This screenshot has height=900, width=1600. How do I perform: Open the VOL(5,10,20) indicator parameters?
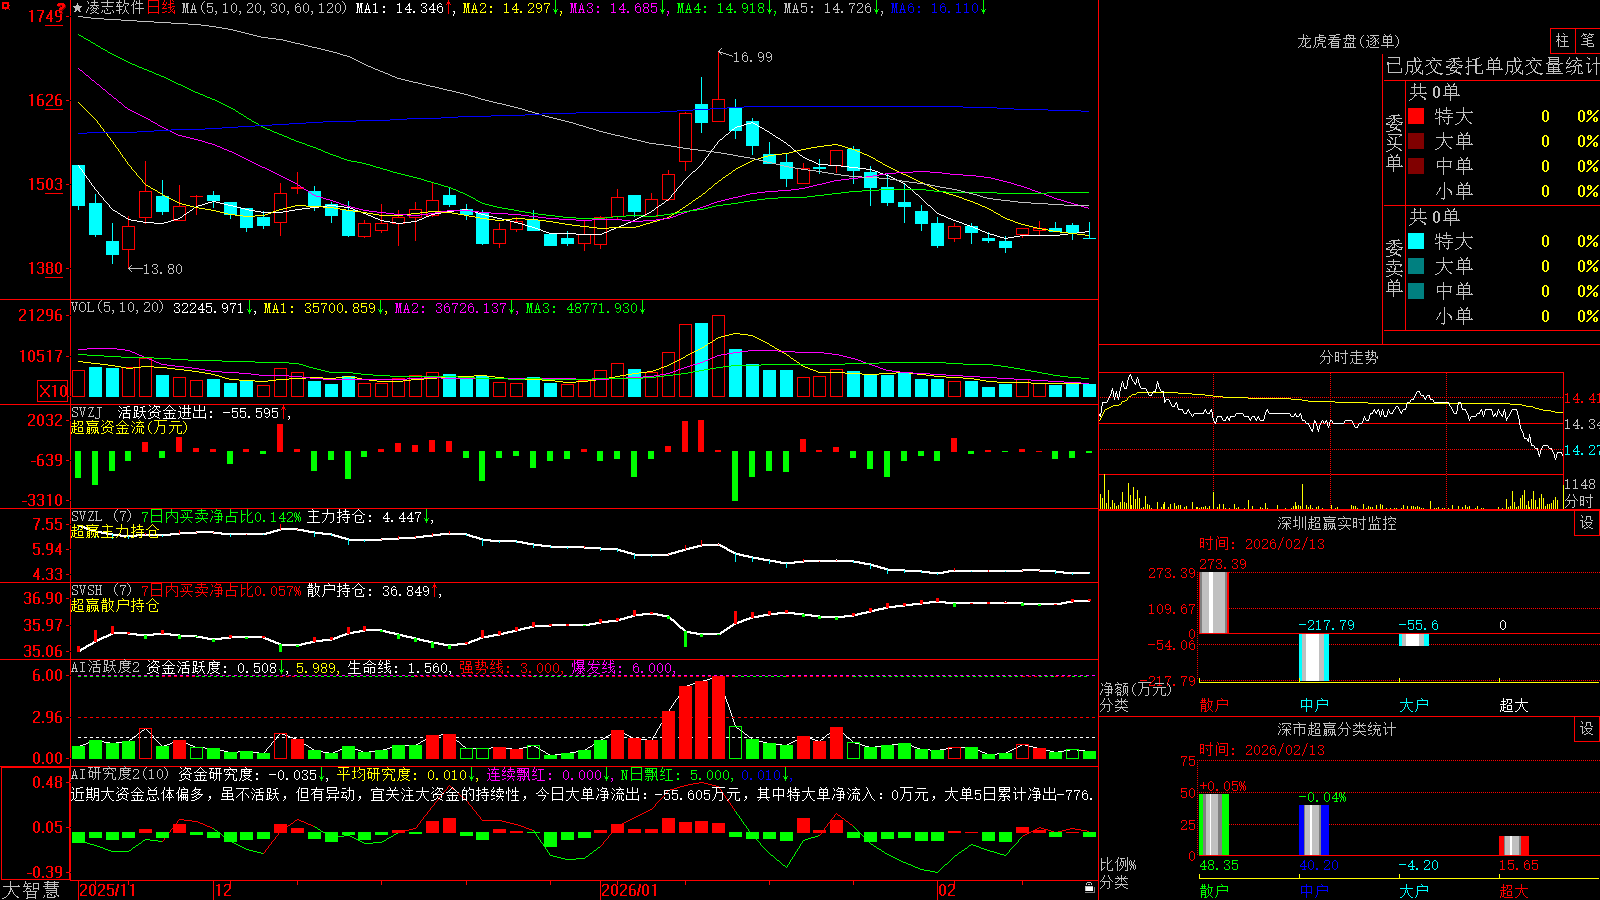pos(117,308)
